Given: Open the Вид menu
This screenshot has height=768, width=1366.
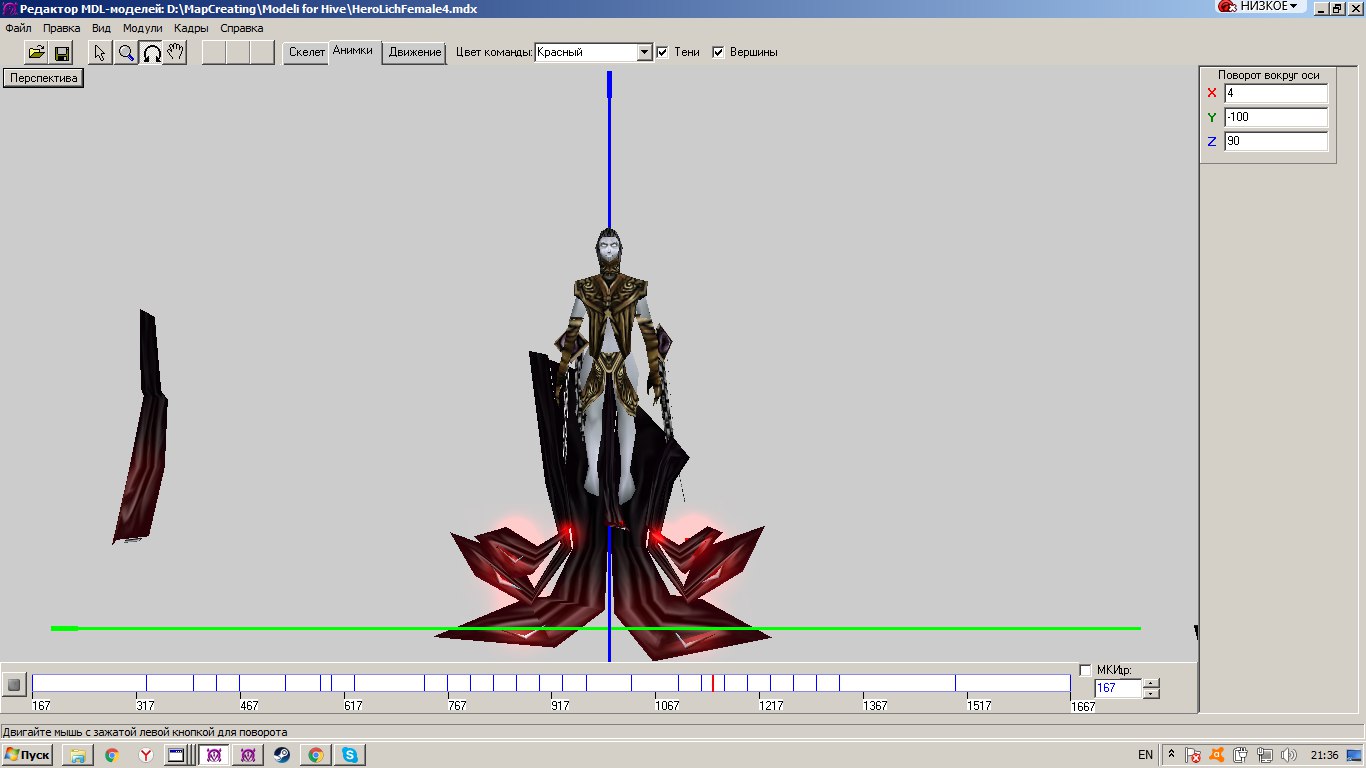Looking at the screenshot, I should (101, 28).
